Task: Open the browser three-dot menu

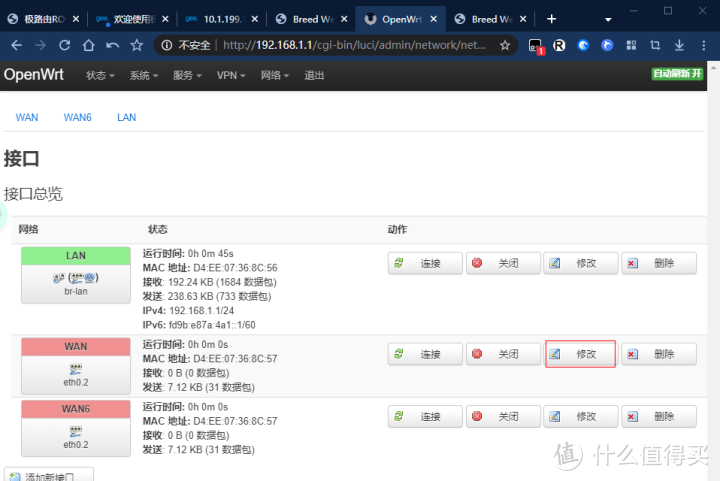Action: [703, 45]
